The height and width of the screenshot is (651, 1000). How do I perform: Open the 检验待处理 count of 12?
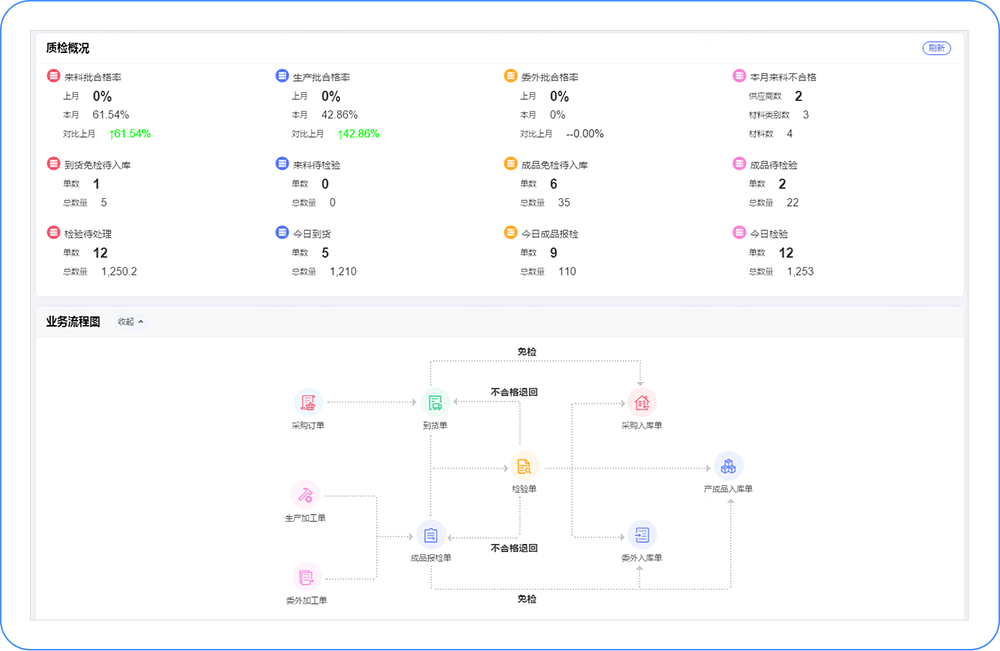pyautogui.click(x=100, y=253)
